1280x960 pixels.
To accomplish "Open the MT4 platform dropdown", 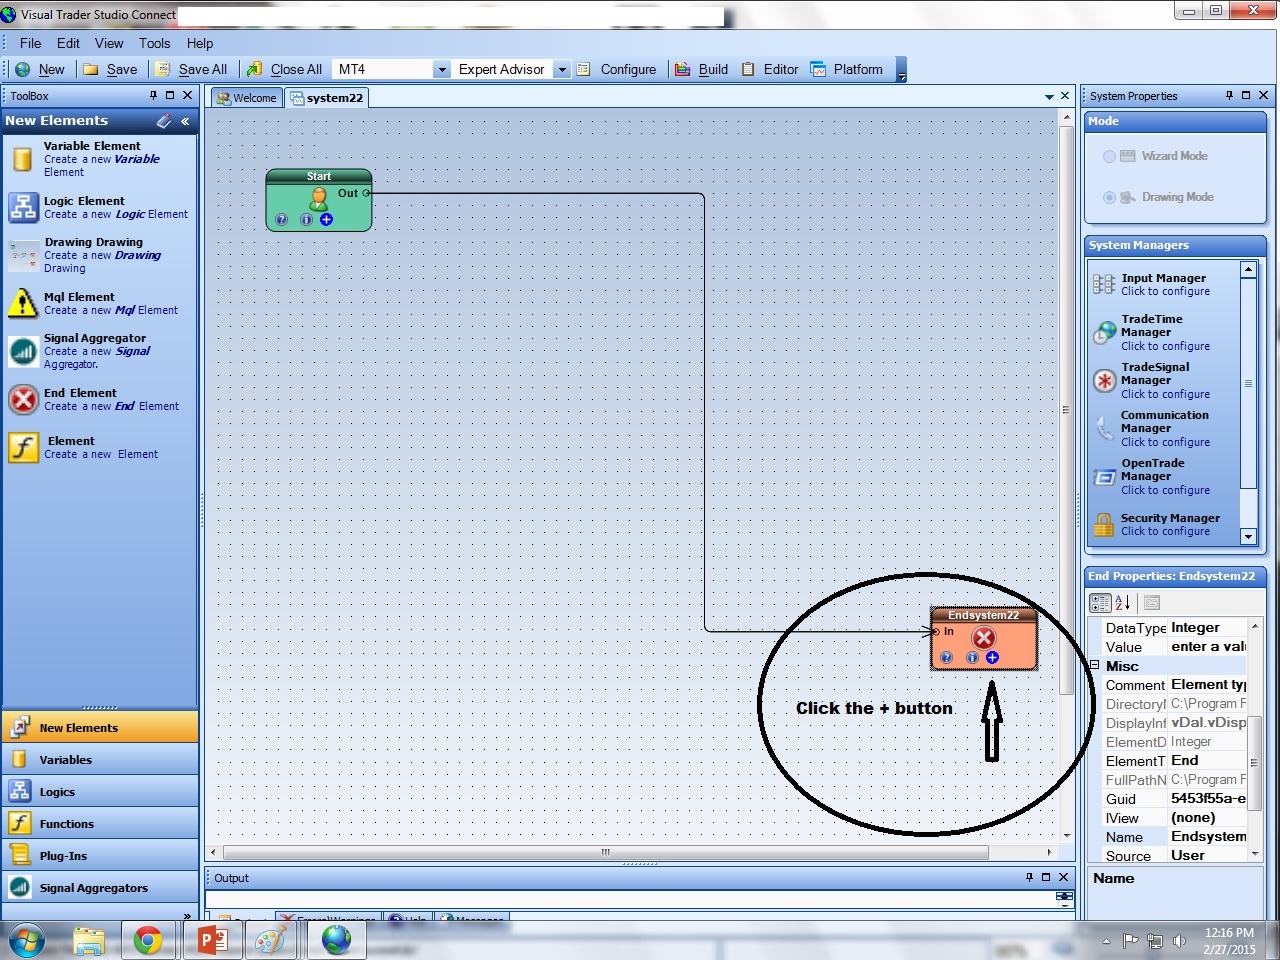I will (x=441, y=69).
